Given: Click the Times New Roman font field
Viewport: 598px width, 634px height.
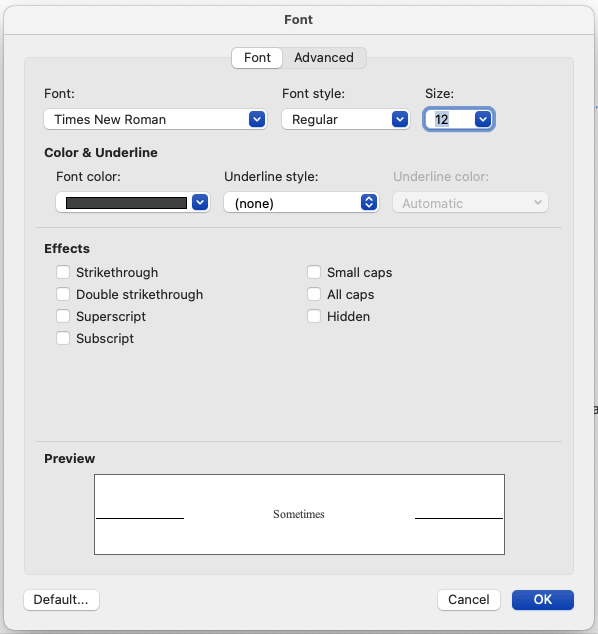Looking at the screenshot, I should [155, 119].
